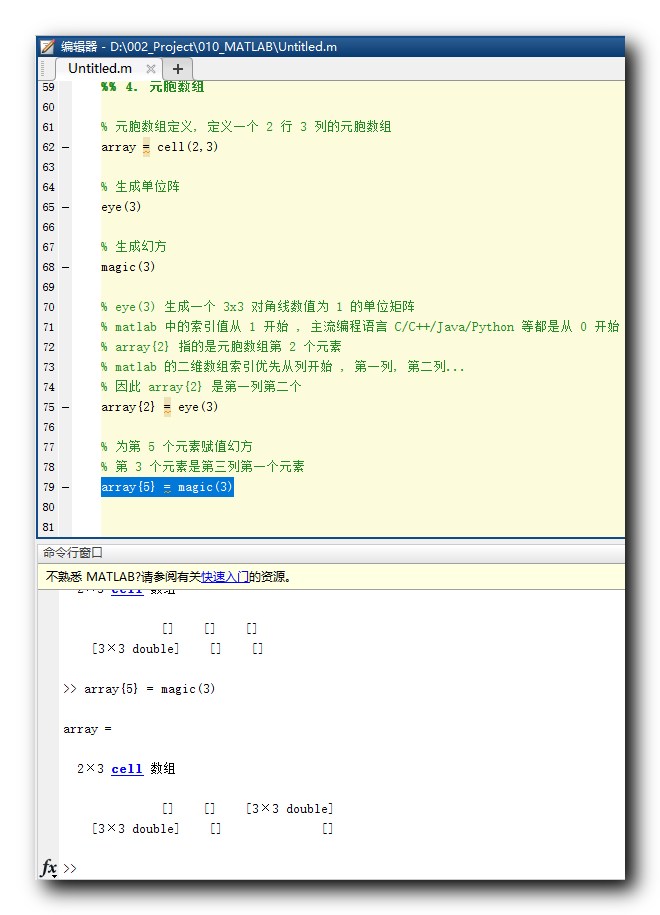Click the code 'array{2} = eye(3)' on line 75
This screenshot has height=915, width=660.
(159, 407)
